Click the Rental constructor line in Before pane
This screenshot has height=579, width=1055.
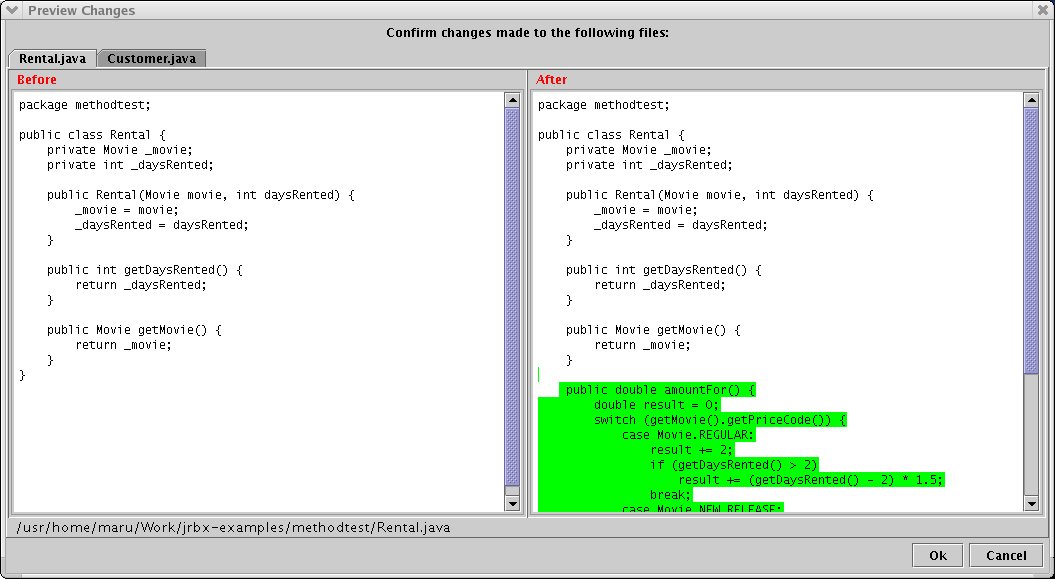[201, 195]
